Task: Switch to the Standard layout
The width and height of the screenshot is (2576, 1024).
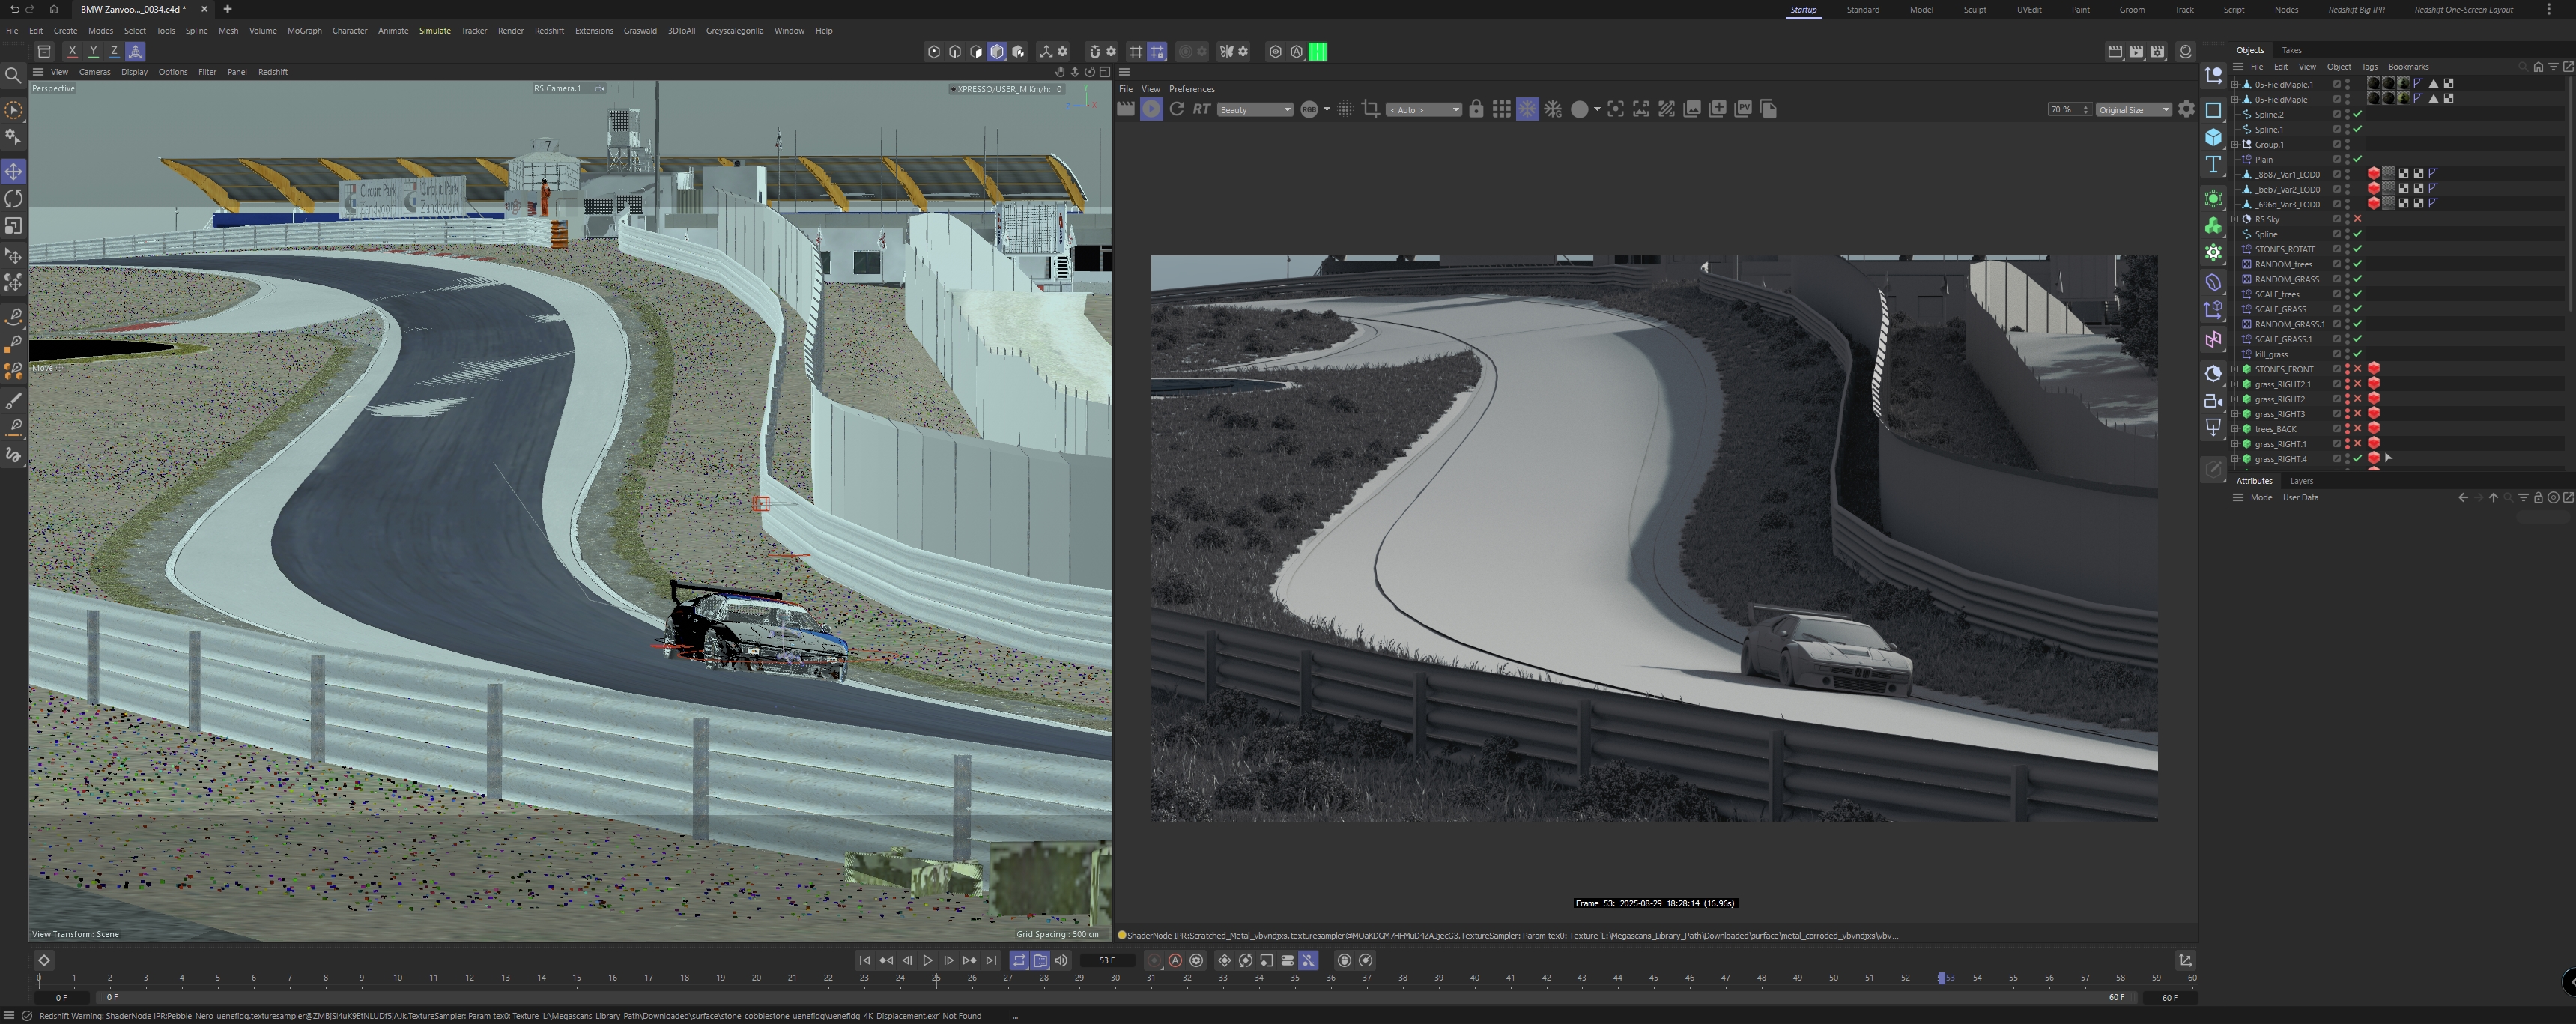Action: coord(1864,9)
